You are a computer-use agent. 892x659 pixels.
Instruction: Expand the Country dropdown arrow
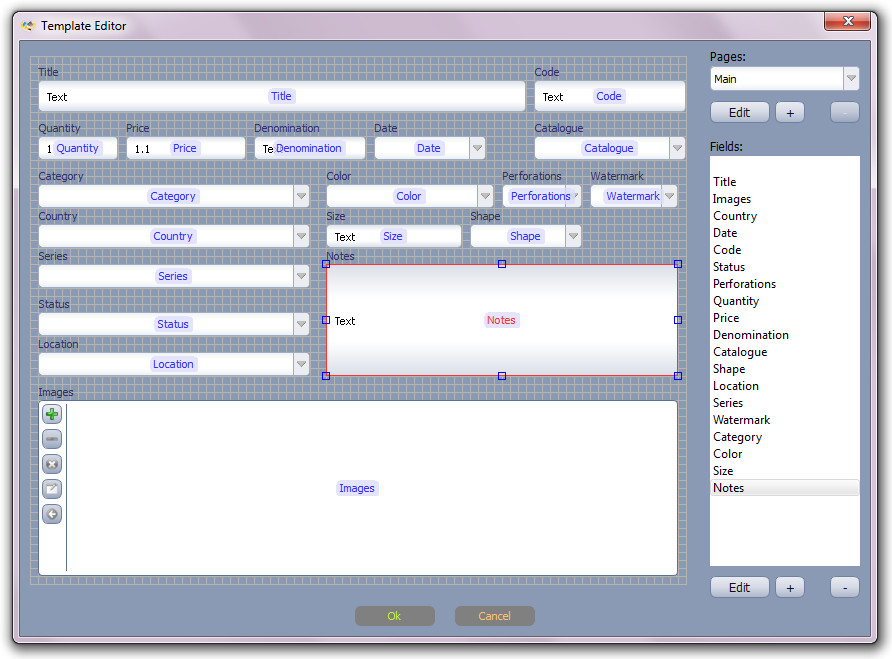tap(302, 236)
